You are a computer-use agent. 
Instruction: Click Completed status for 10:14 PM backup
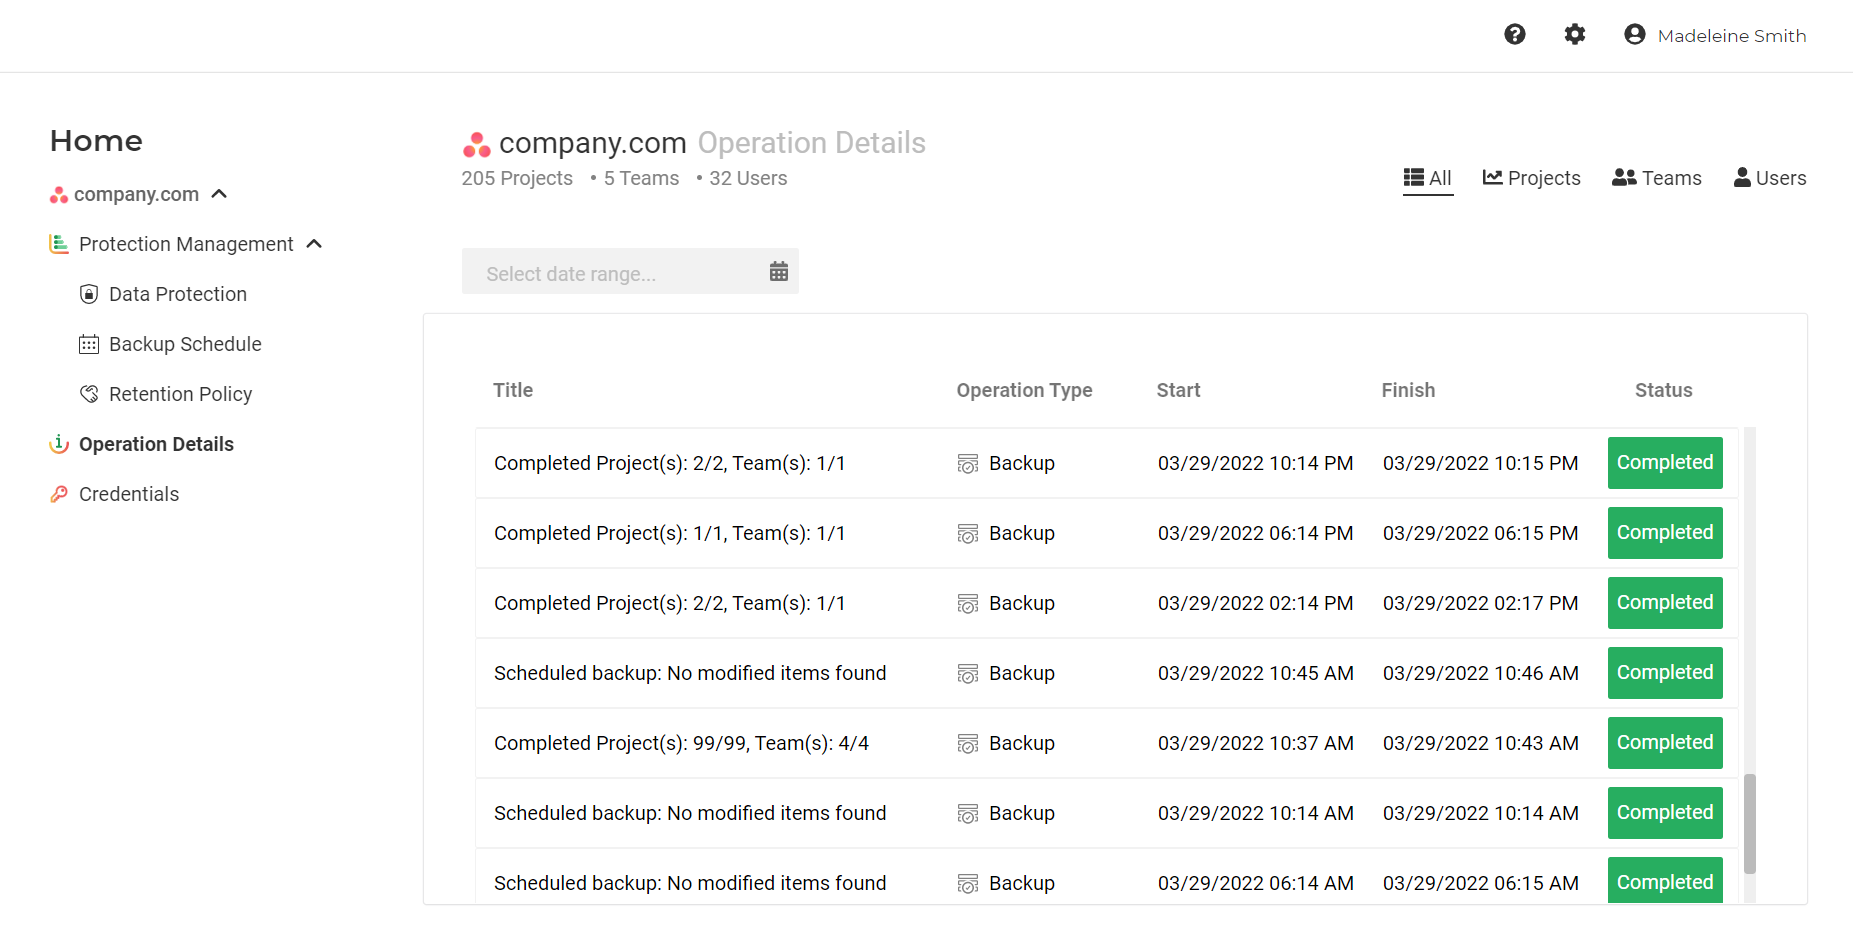1665,463
